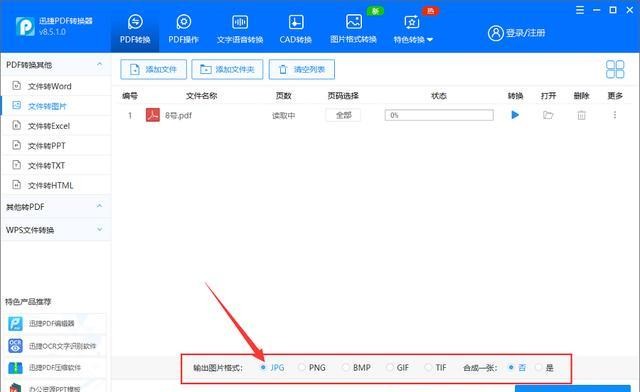Viewport: 640px width, 392px height.
Task: Click the 0% conversion progress bar
Action: pos(439,115)
